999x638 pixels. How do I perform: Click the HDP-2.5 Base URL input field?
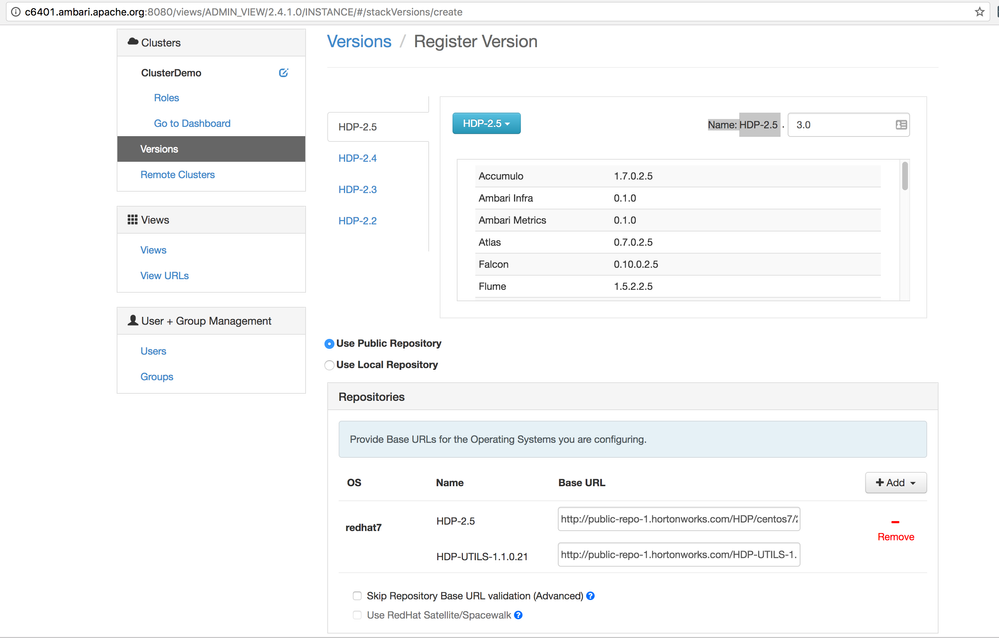click(678, 518)
